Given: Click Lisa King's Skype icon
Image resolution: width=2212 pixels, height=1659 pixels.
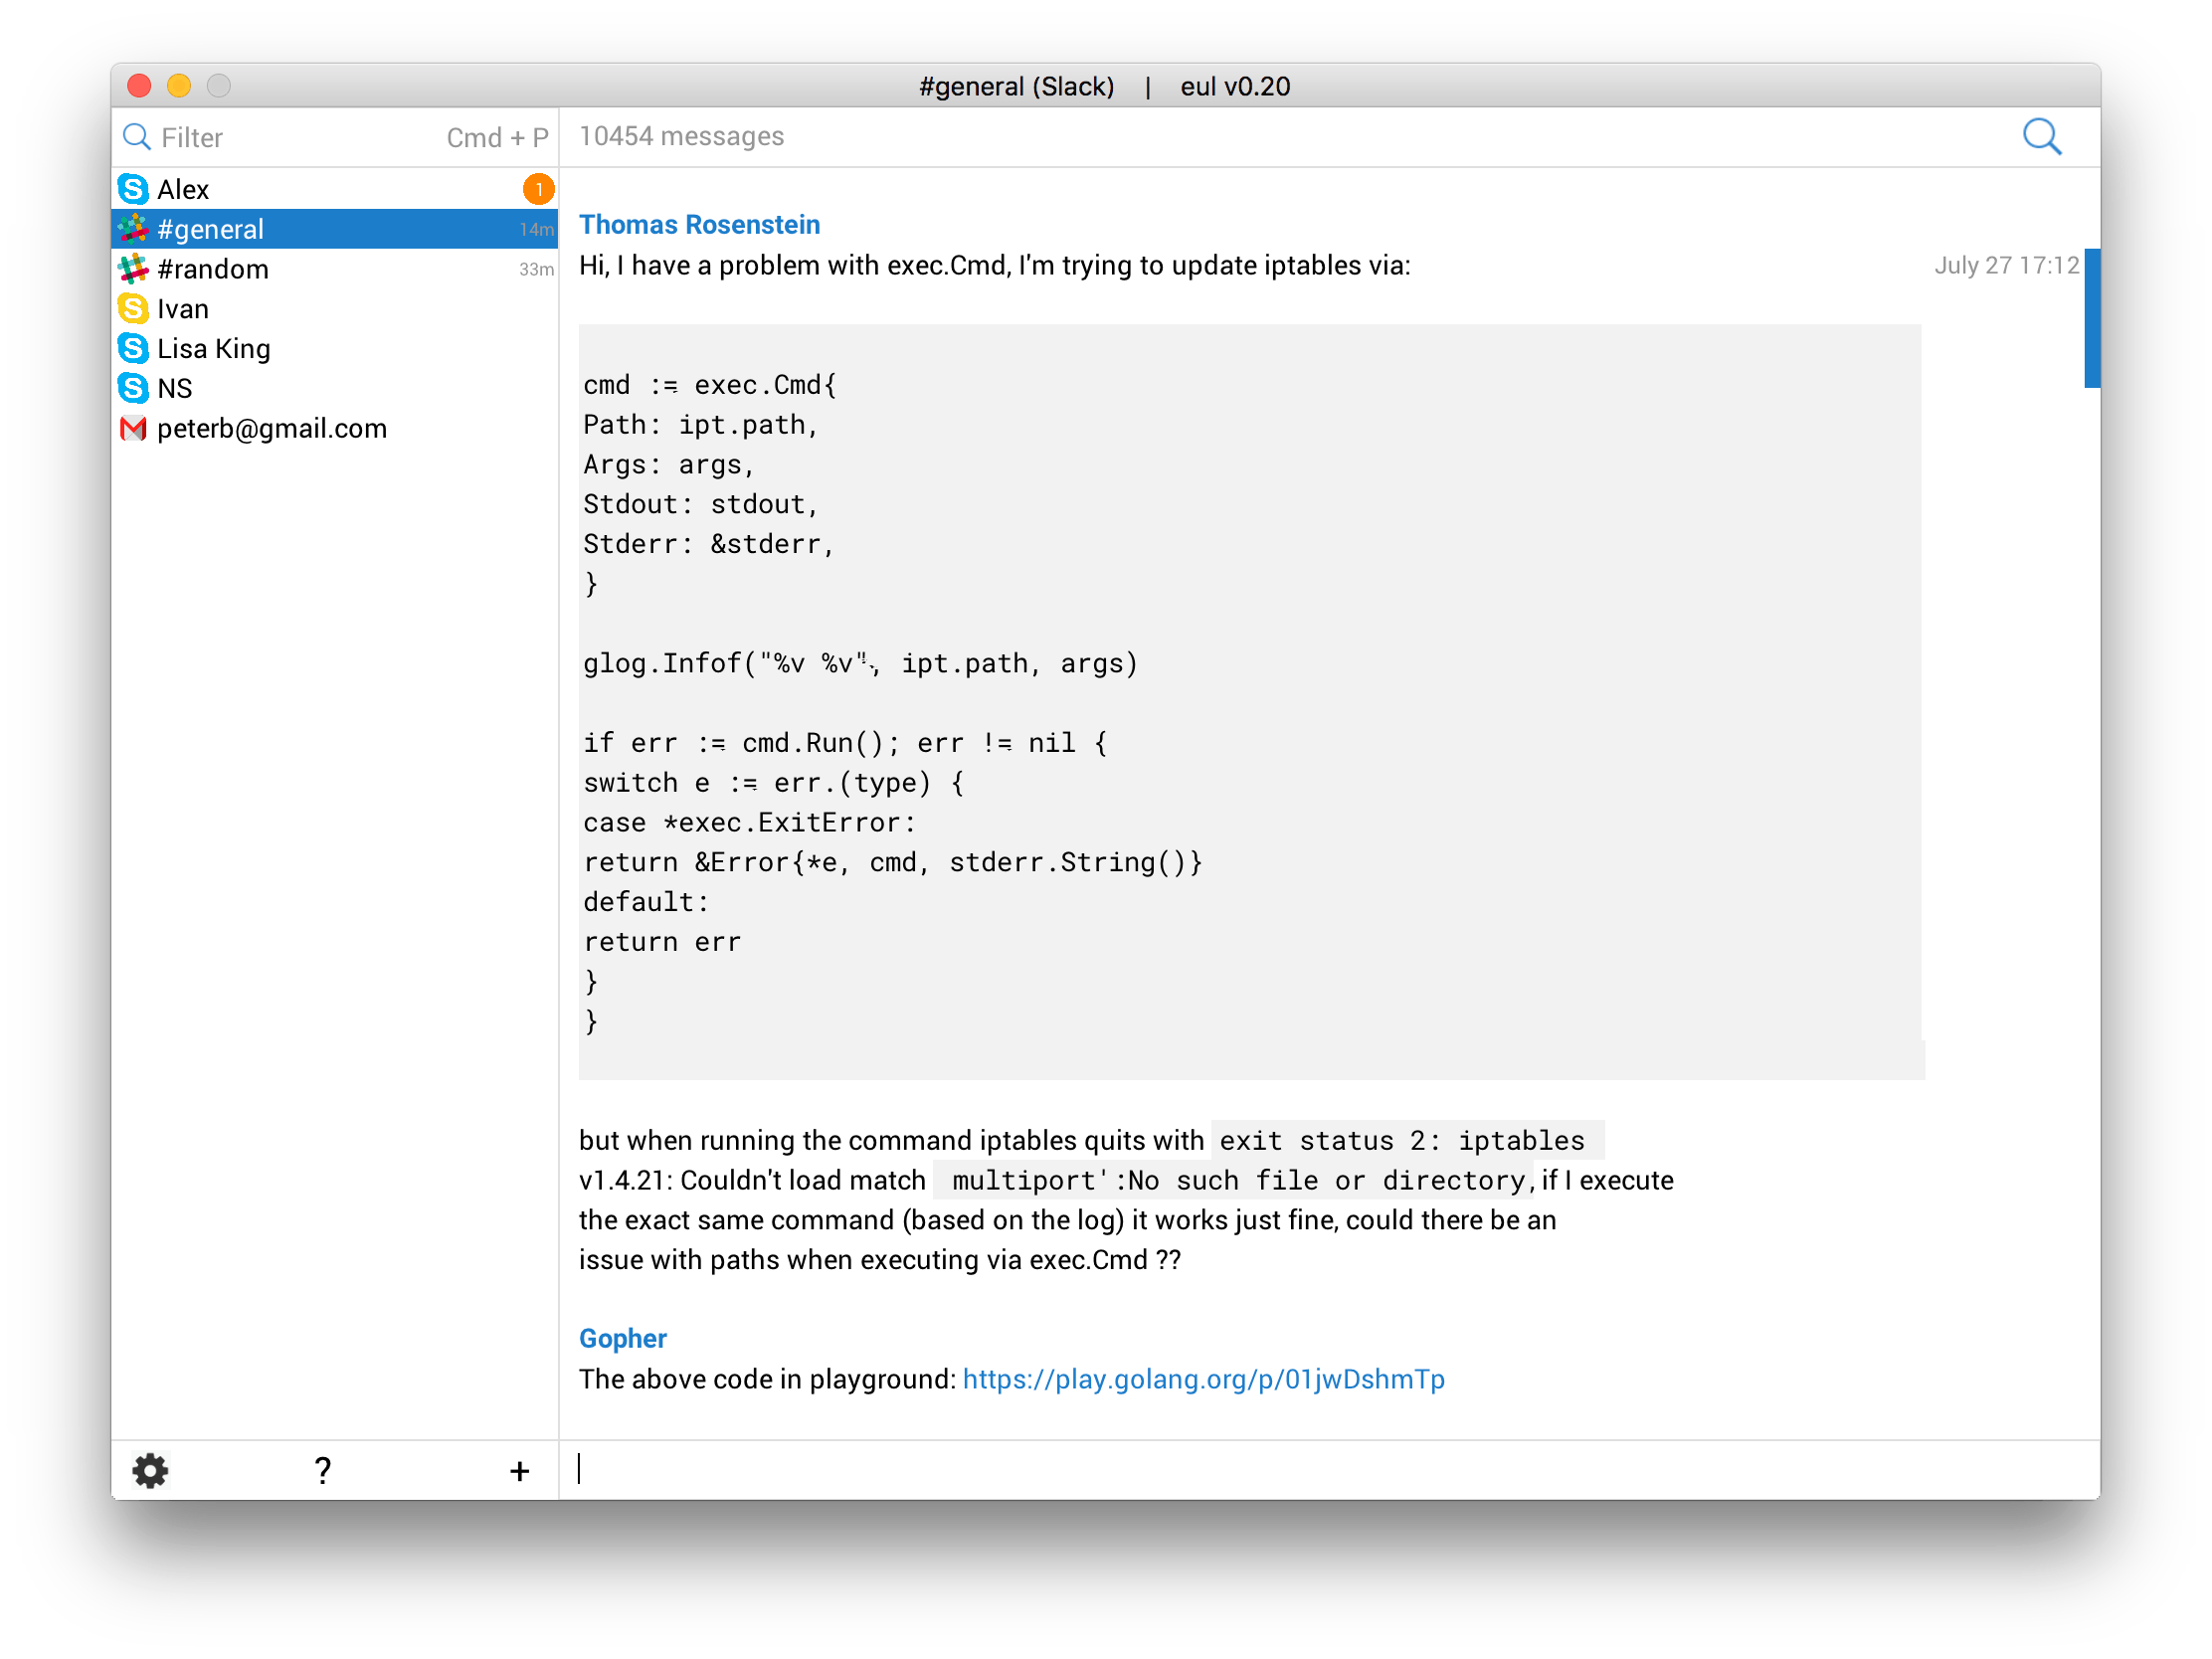Looking at the screenshot, I should pyautogui.click(x=133, y=349).
